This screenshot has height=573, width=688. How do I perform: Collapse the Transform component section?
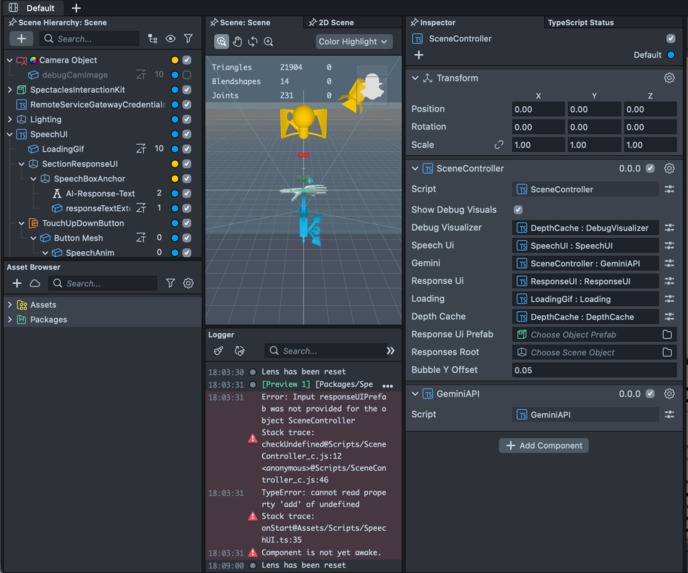[415, 78]
